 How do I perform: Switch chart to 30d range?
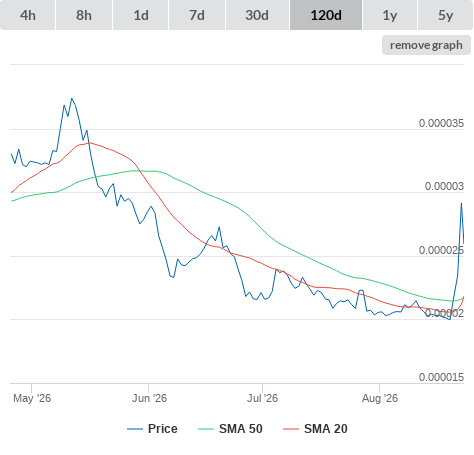pyautogui.click(x=257, y=15)
